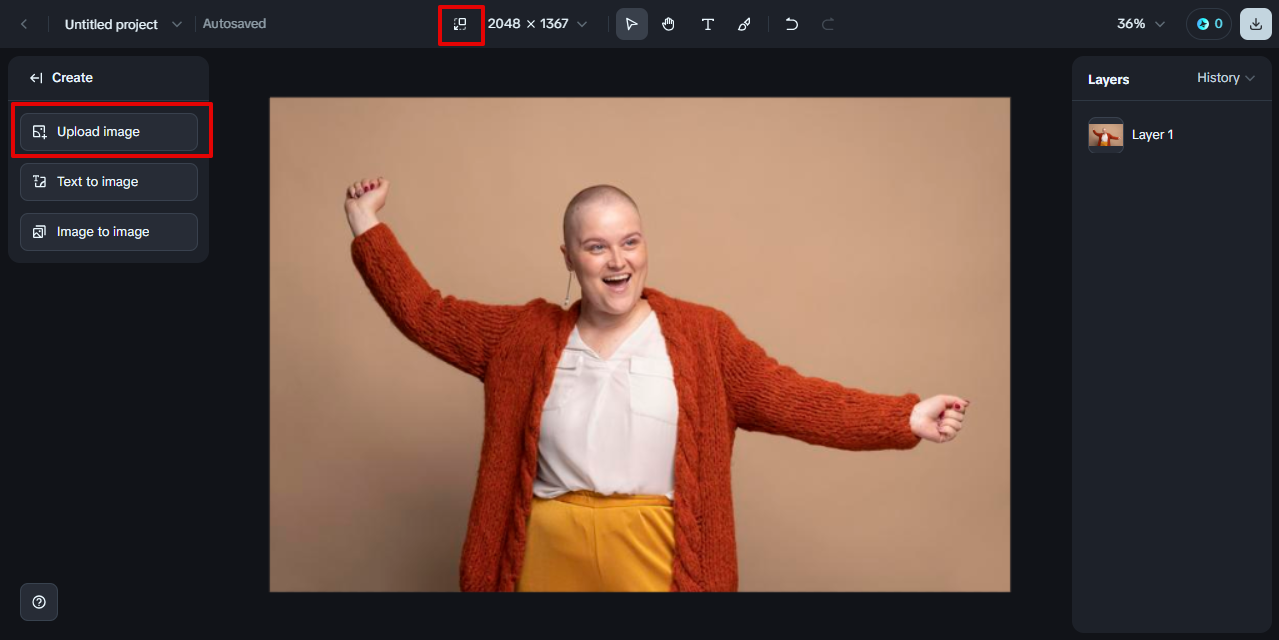Collapse the Create panel
The height and width of the screenshot is (640, 1279).
pos(36,78)
